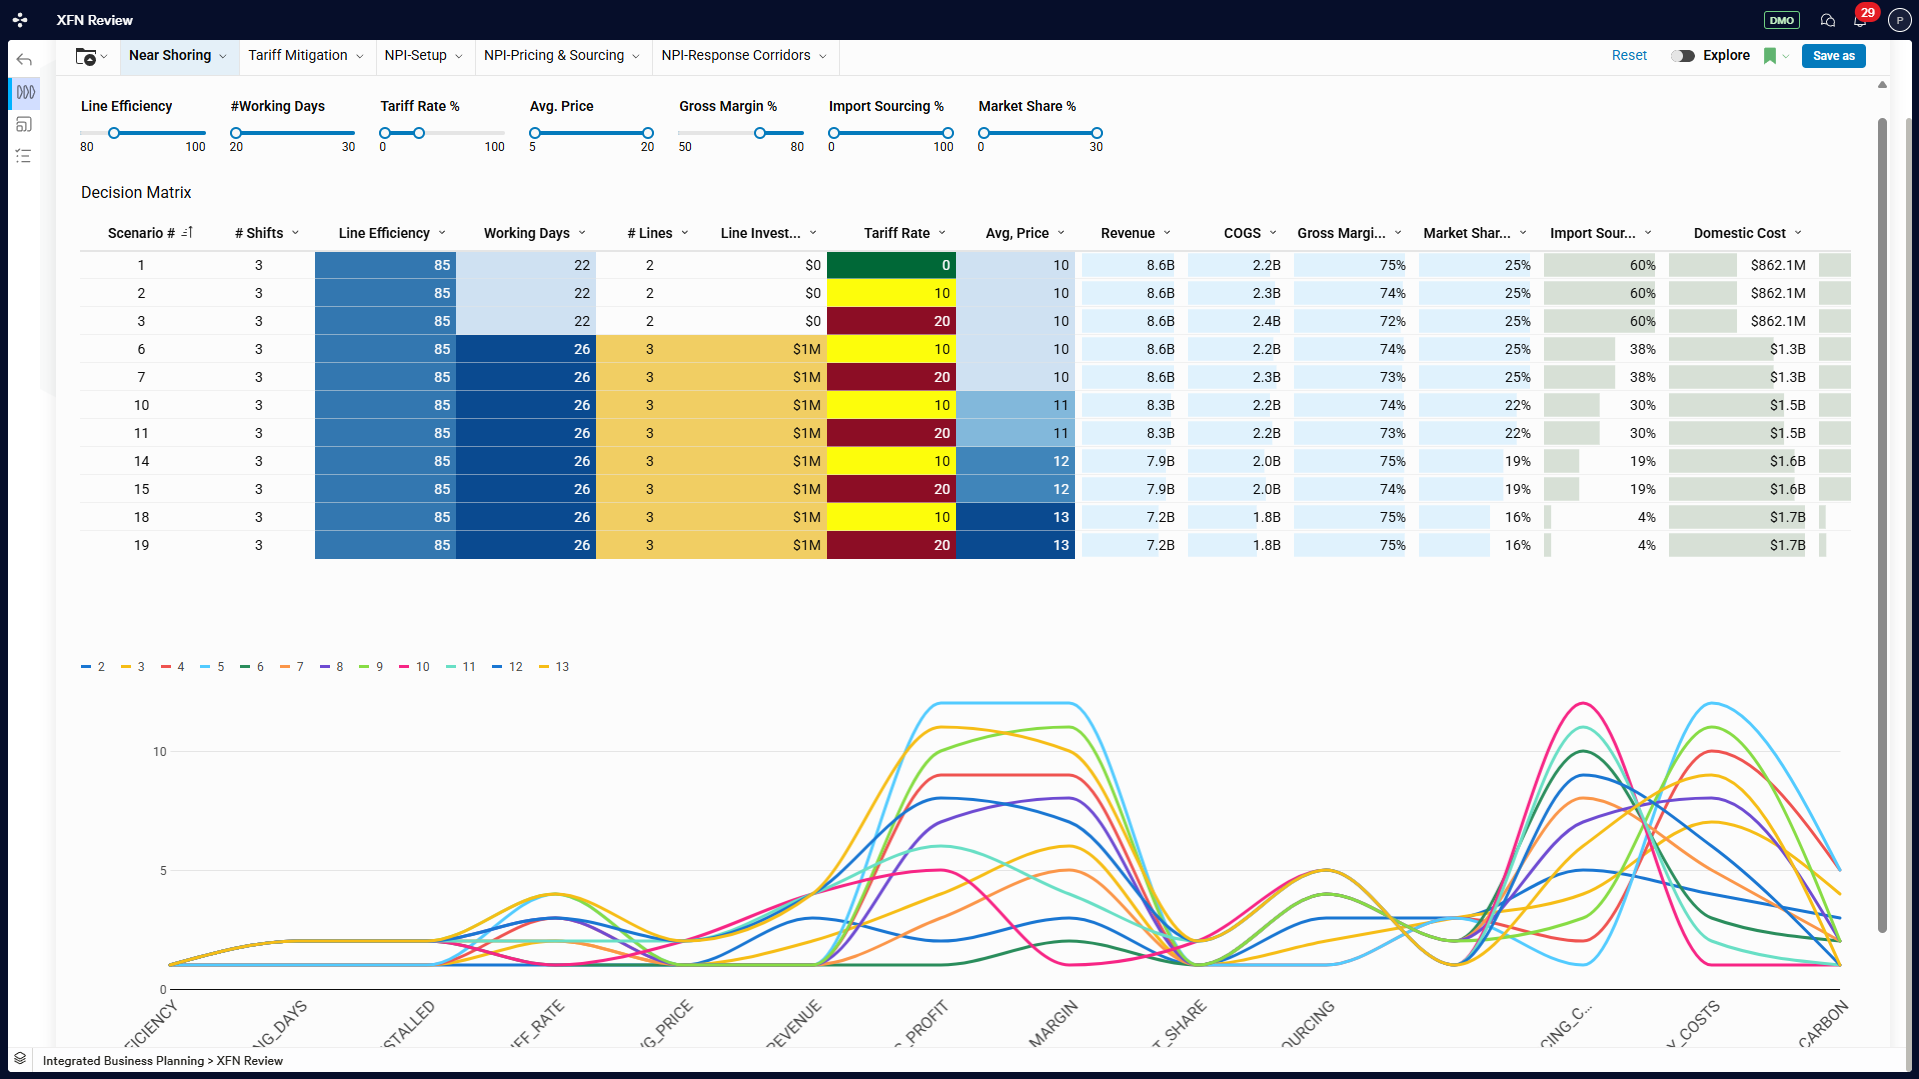Click the Market Shar... column header
Viewport: 1919px width, 1079px height.
[x=1467, y=233]
